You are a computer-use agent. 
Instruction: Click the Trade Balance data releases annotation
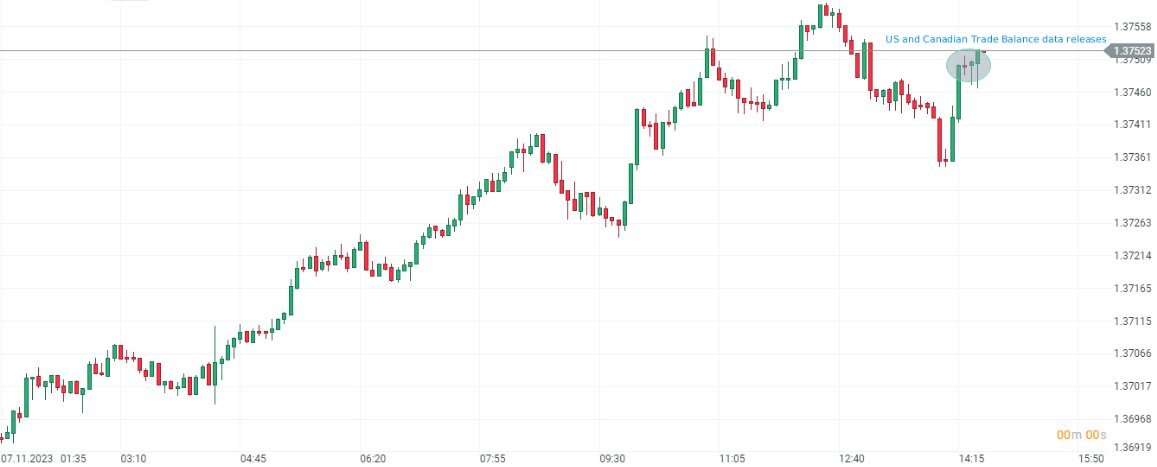996,39
